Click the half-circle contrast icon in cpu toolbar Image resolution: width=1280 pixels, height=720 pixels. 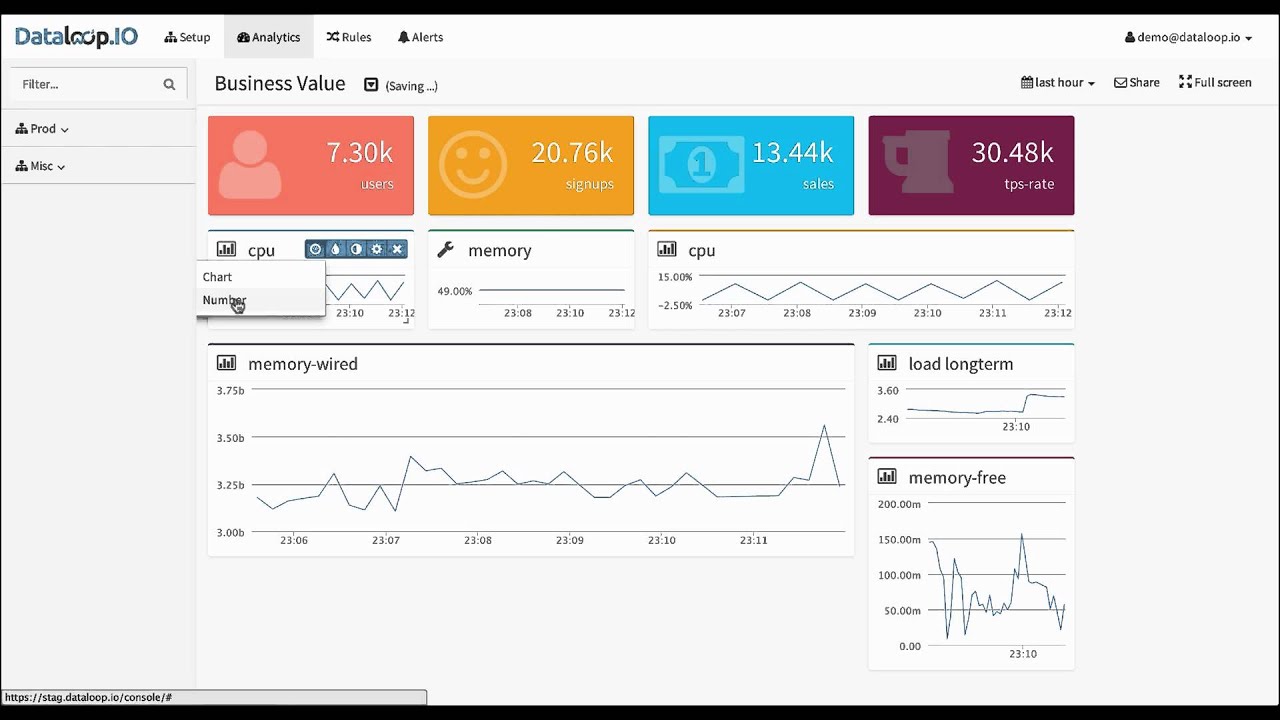[356, 249]
